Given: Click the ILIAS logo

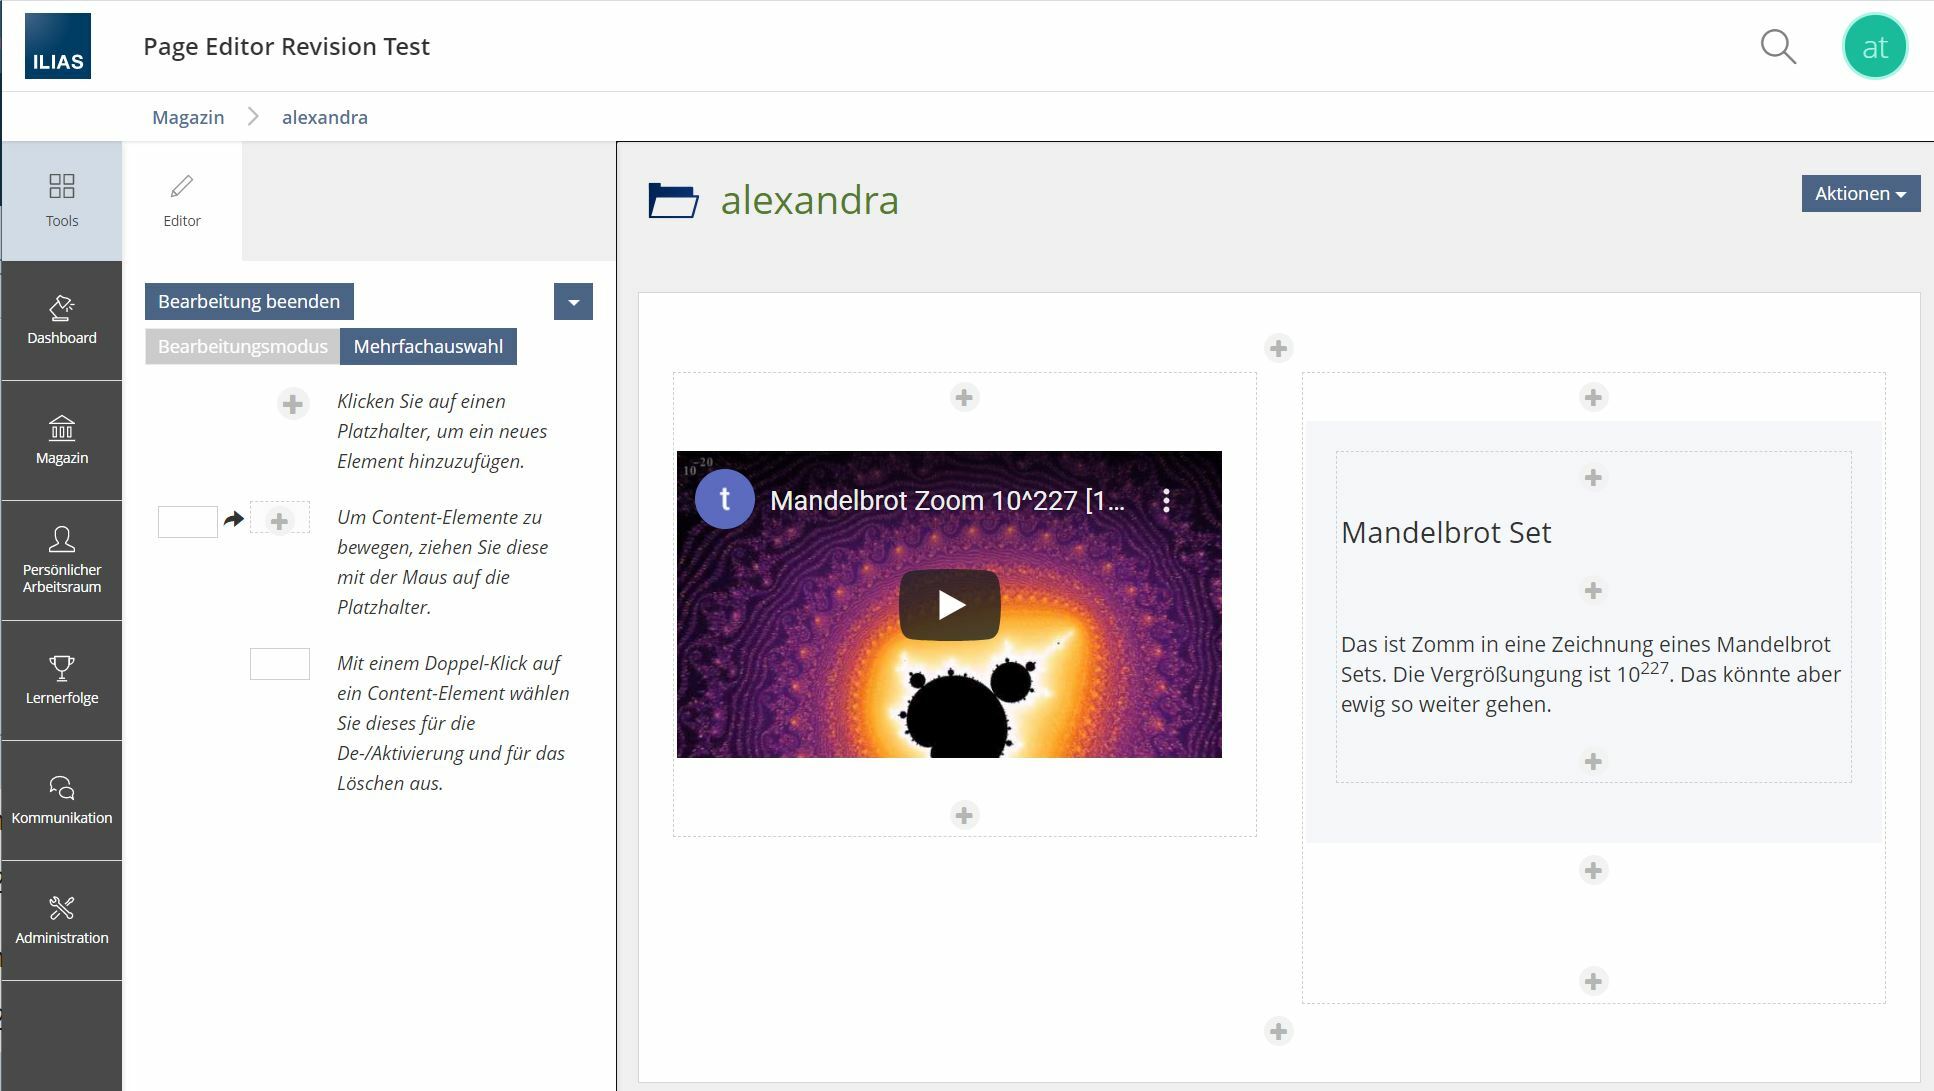Looking at the screenshot, I should (58, 46).
